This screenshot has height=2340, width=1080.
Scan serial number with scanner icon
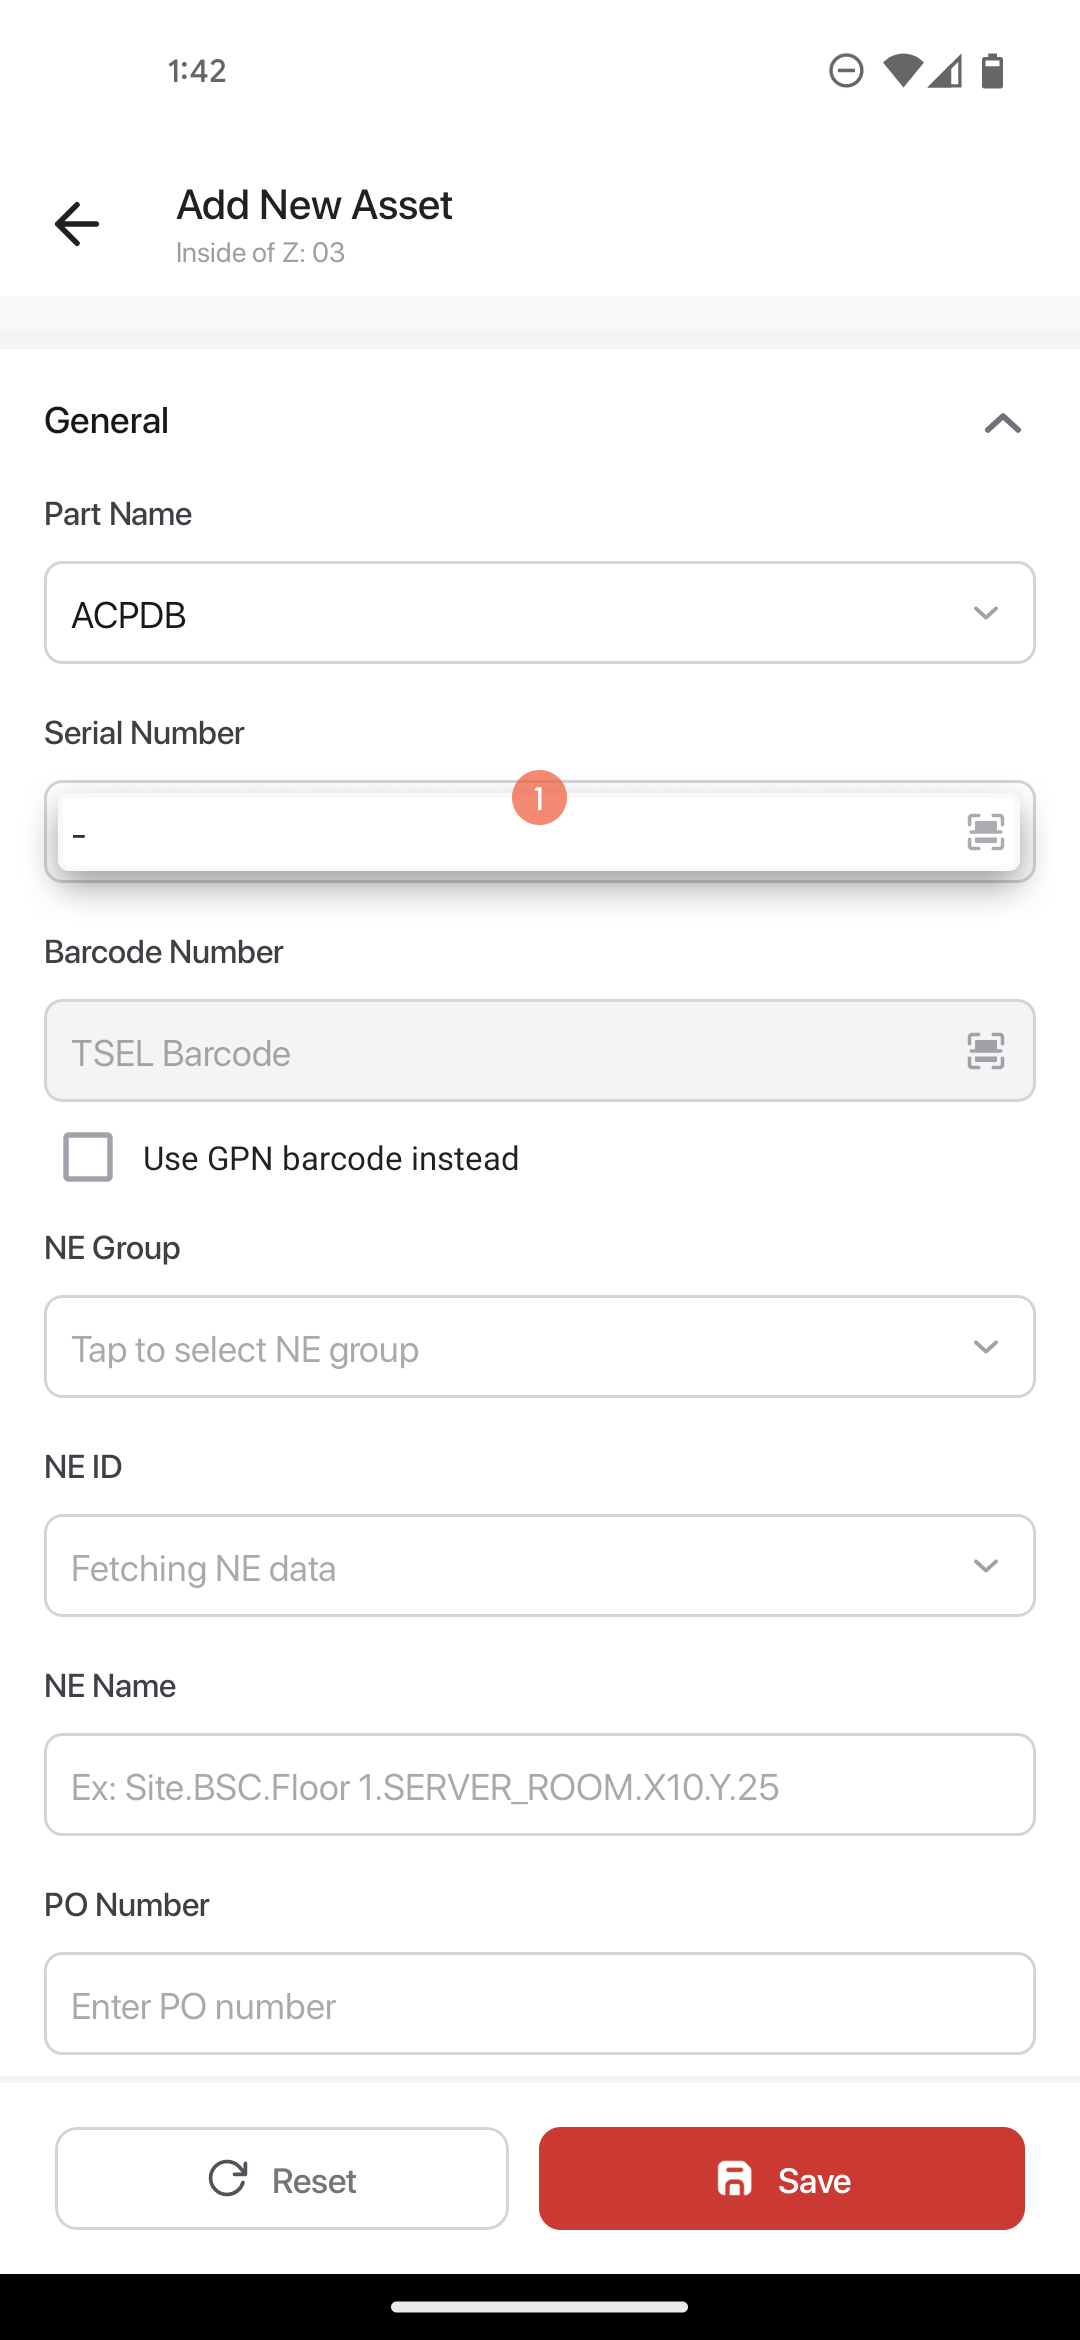point(985,832)
